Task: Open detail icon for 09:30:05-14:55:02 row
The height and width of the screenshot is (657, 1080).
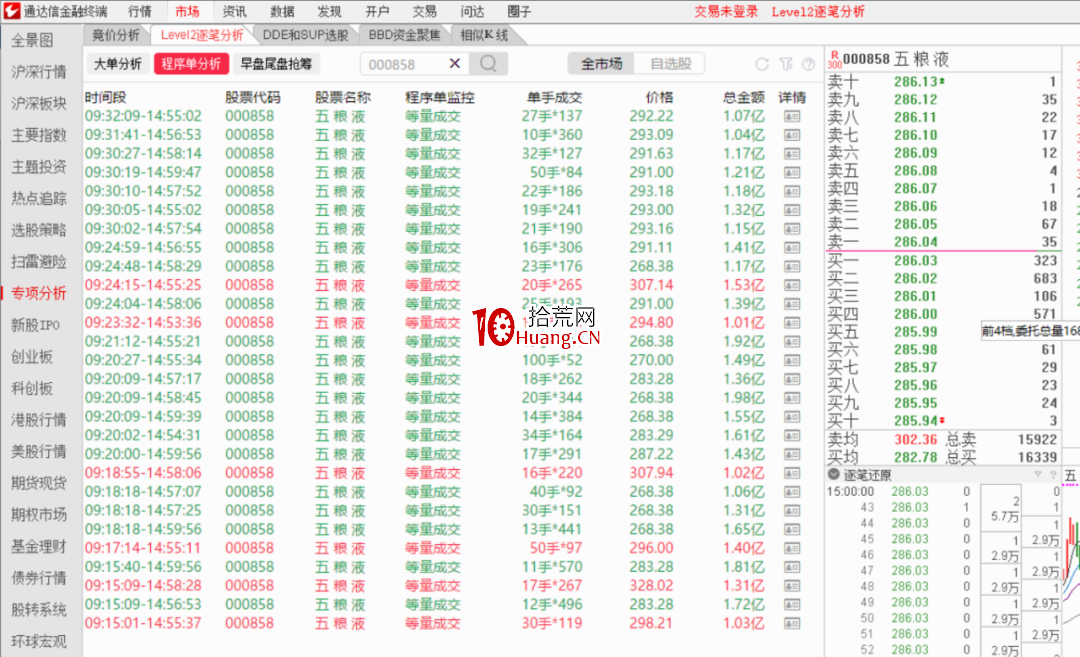Action: point(792,210)
